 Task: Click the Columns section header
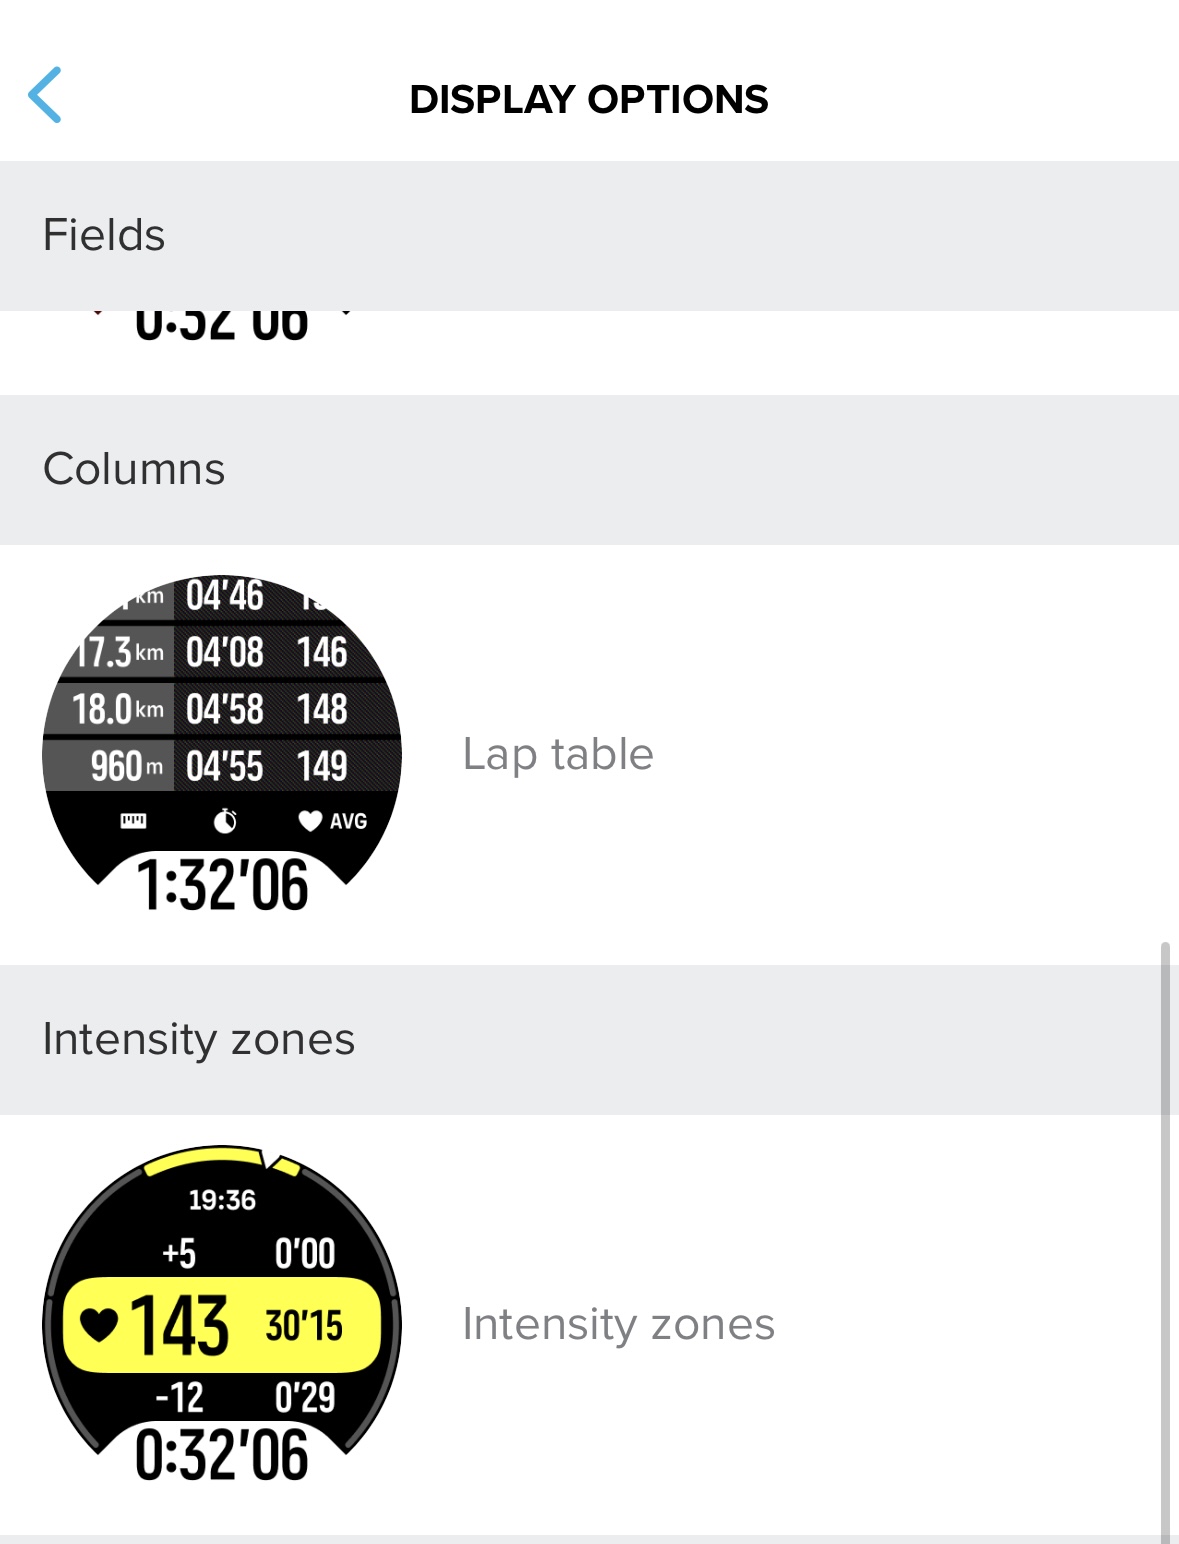click(x=589, y=470)
